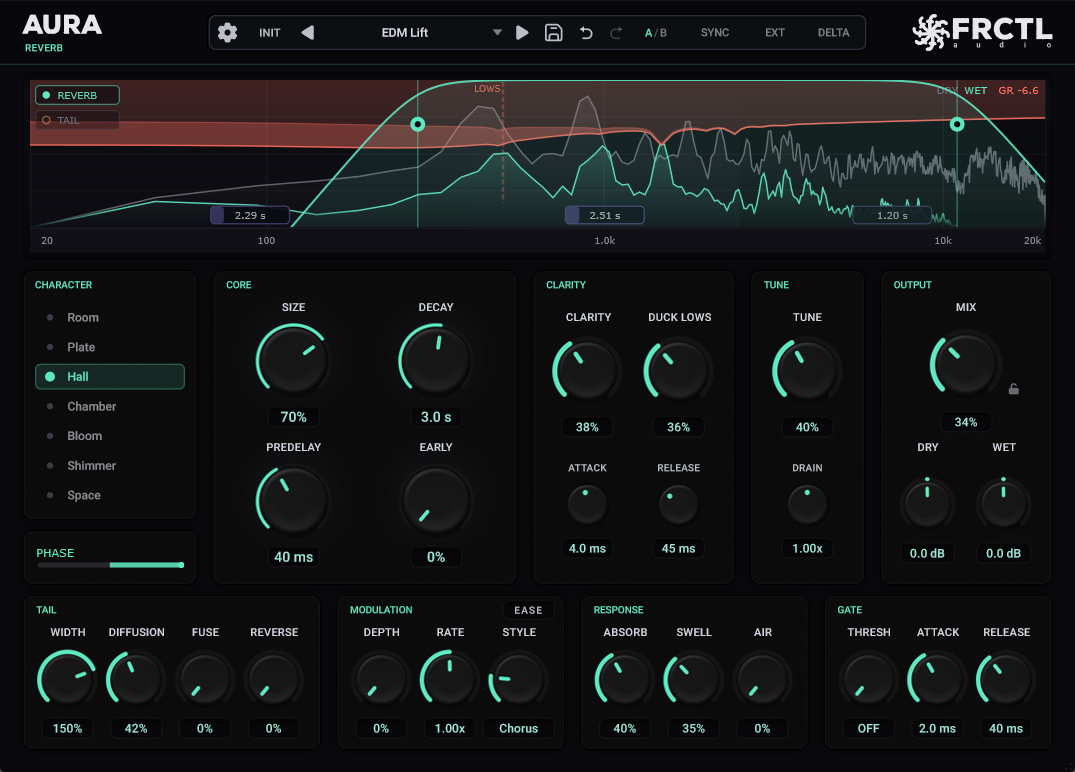Click the modulation RATE knob
The width and height of the screenshot is (1075, 772).
pyautogui.click(x=450, y=679)
